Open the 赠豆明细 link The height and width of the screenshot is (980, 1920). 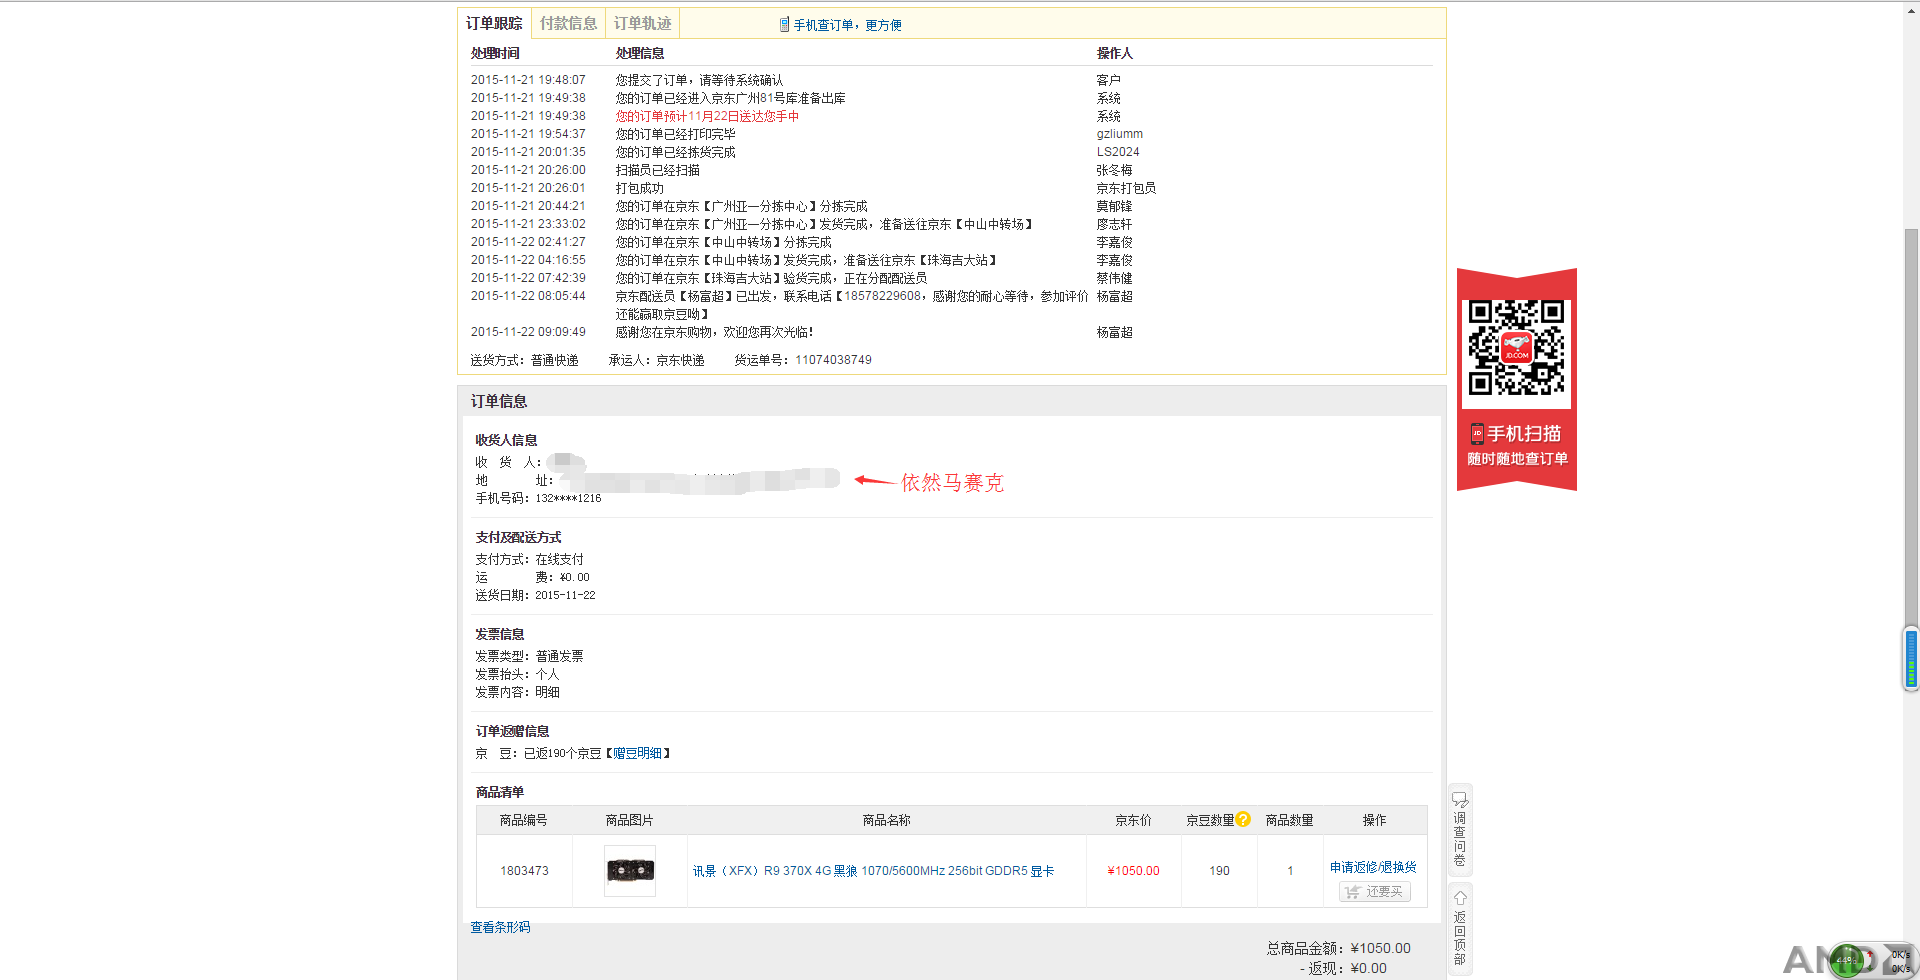(x=637, y=753)
